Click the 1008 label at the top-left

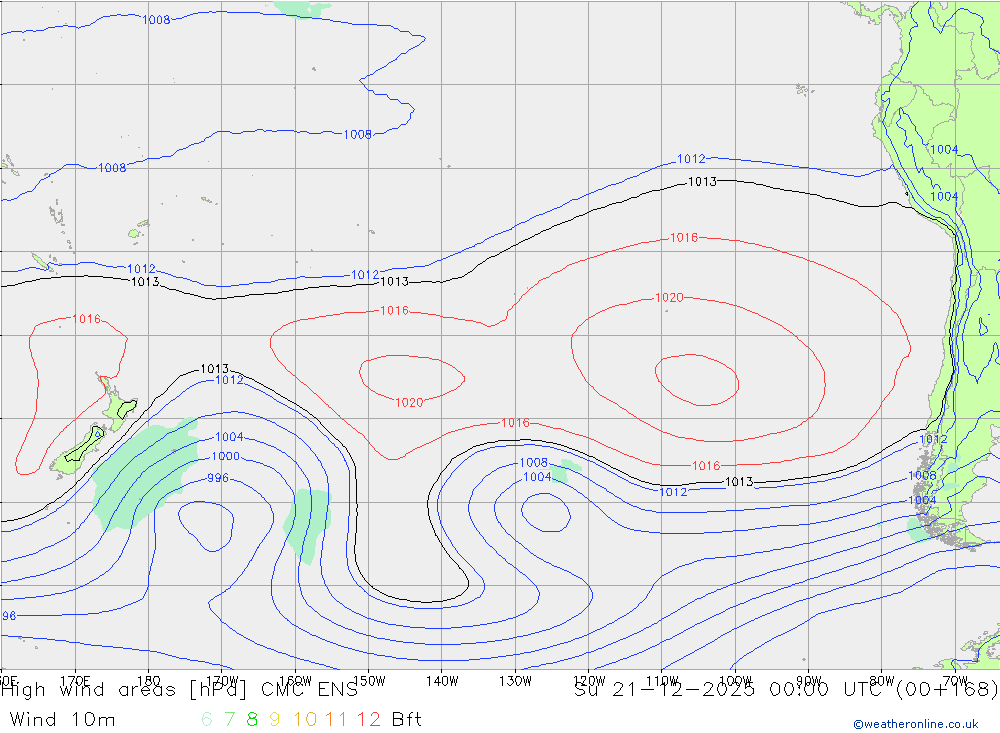tap(156, 20)
